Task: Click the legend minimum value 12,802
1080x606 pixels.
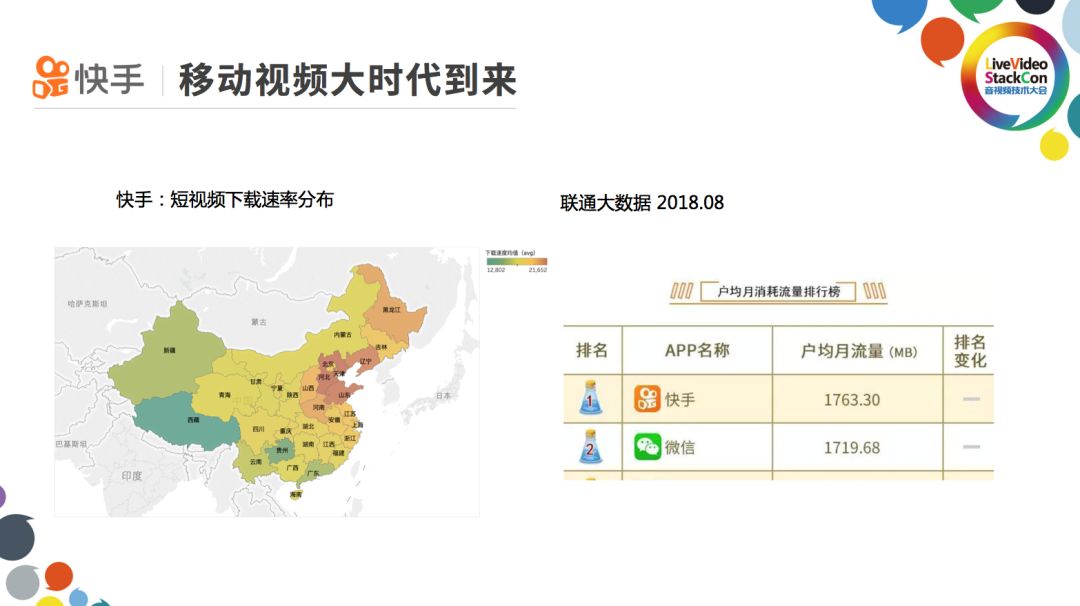Action: coord(496,270)
